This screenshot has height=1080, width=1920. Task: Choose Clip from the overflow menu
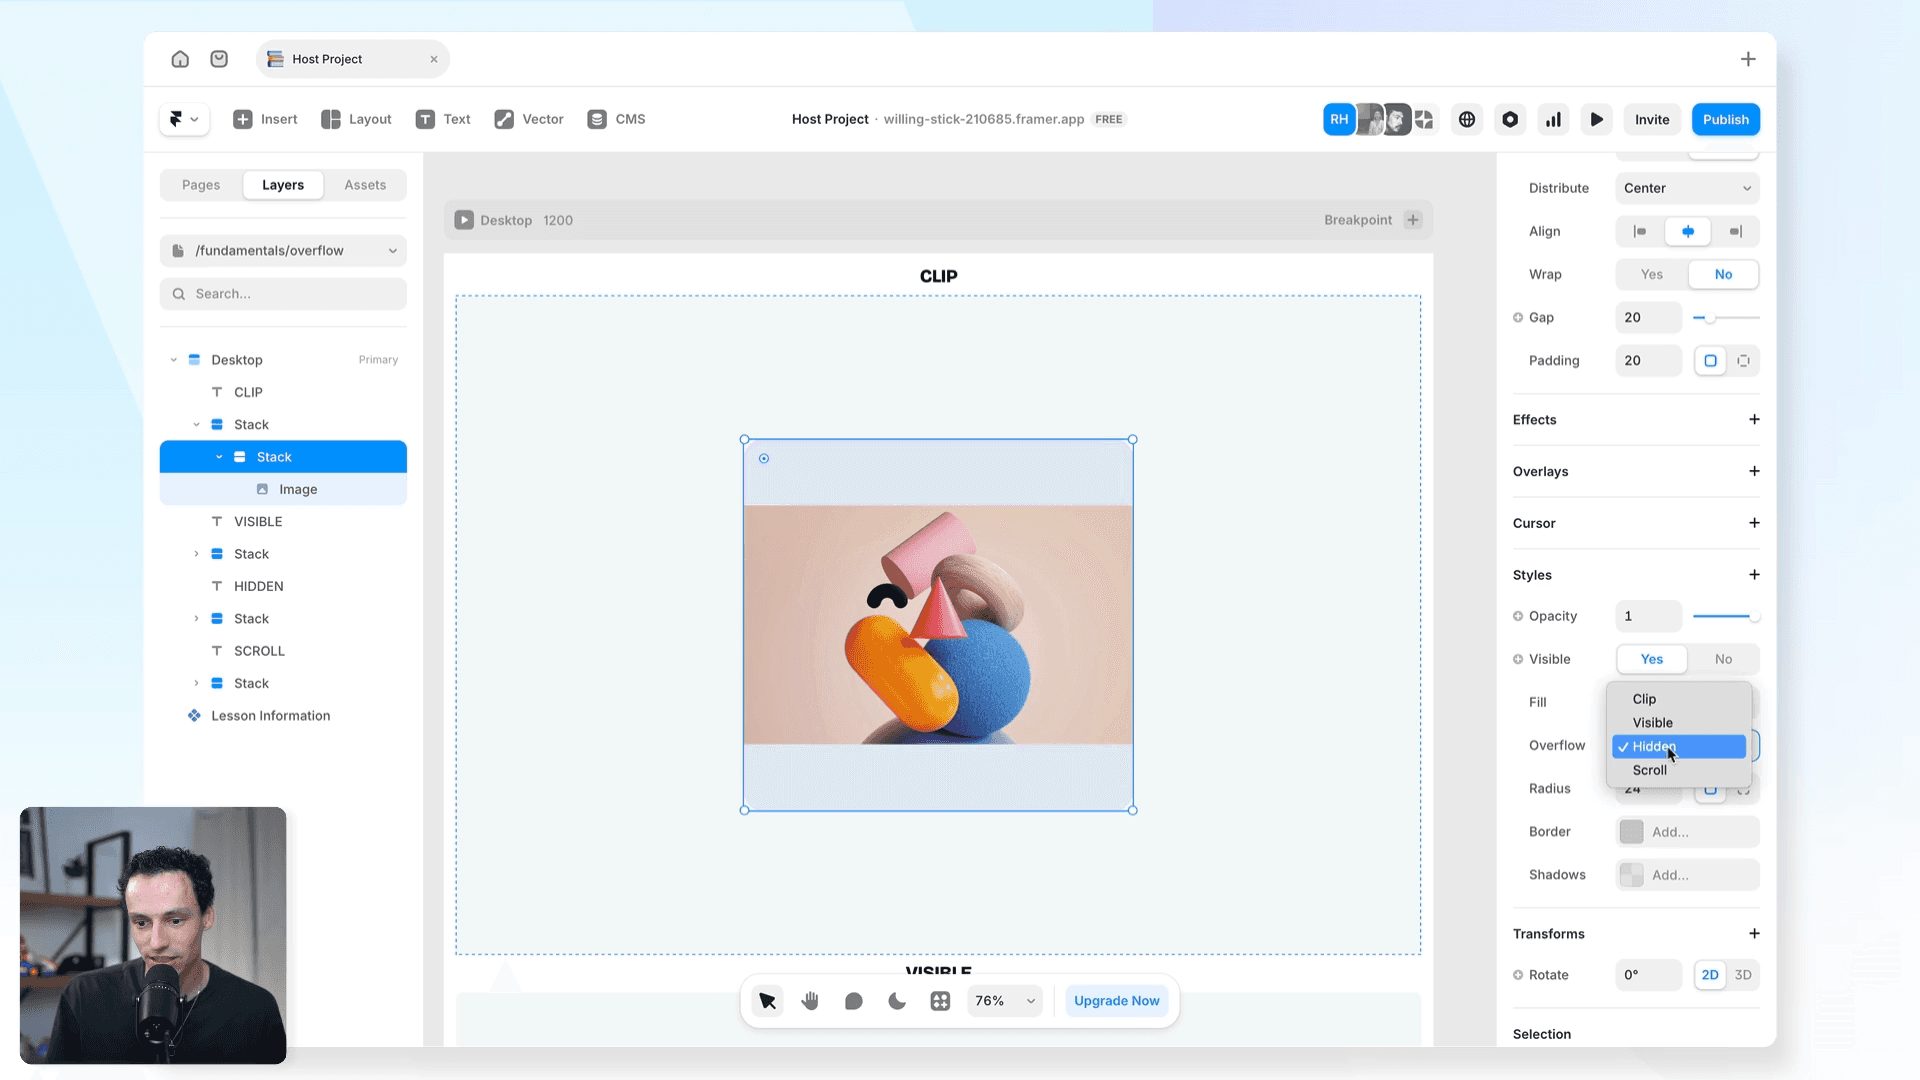(x=1679, y=699)
